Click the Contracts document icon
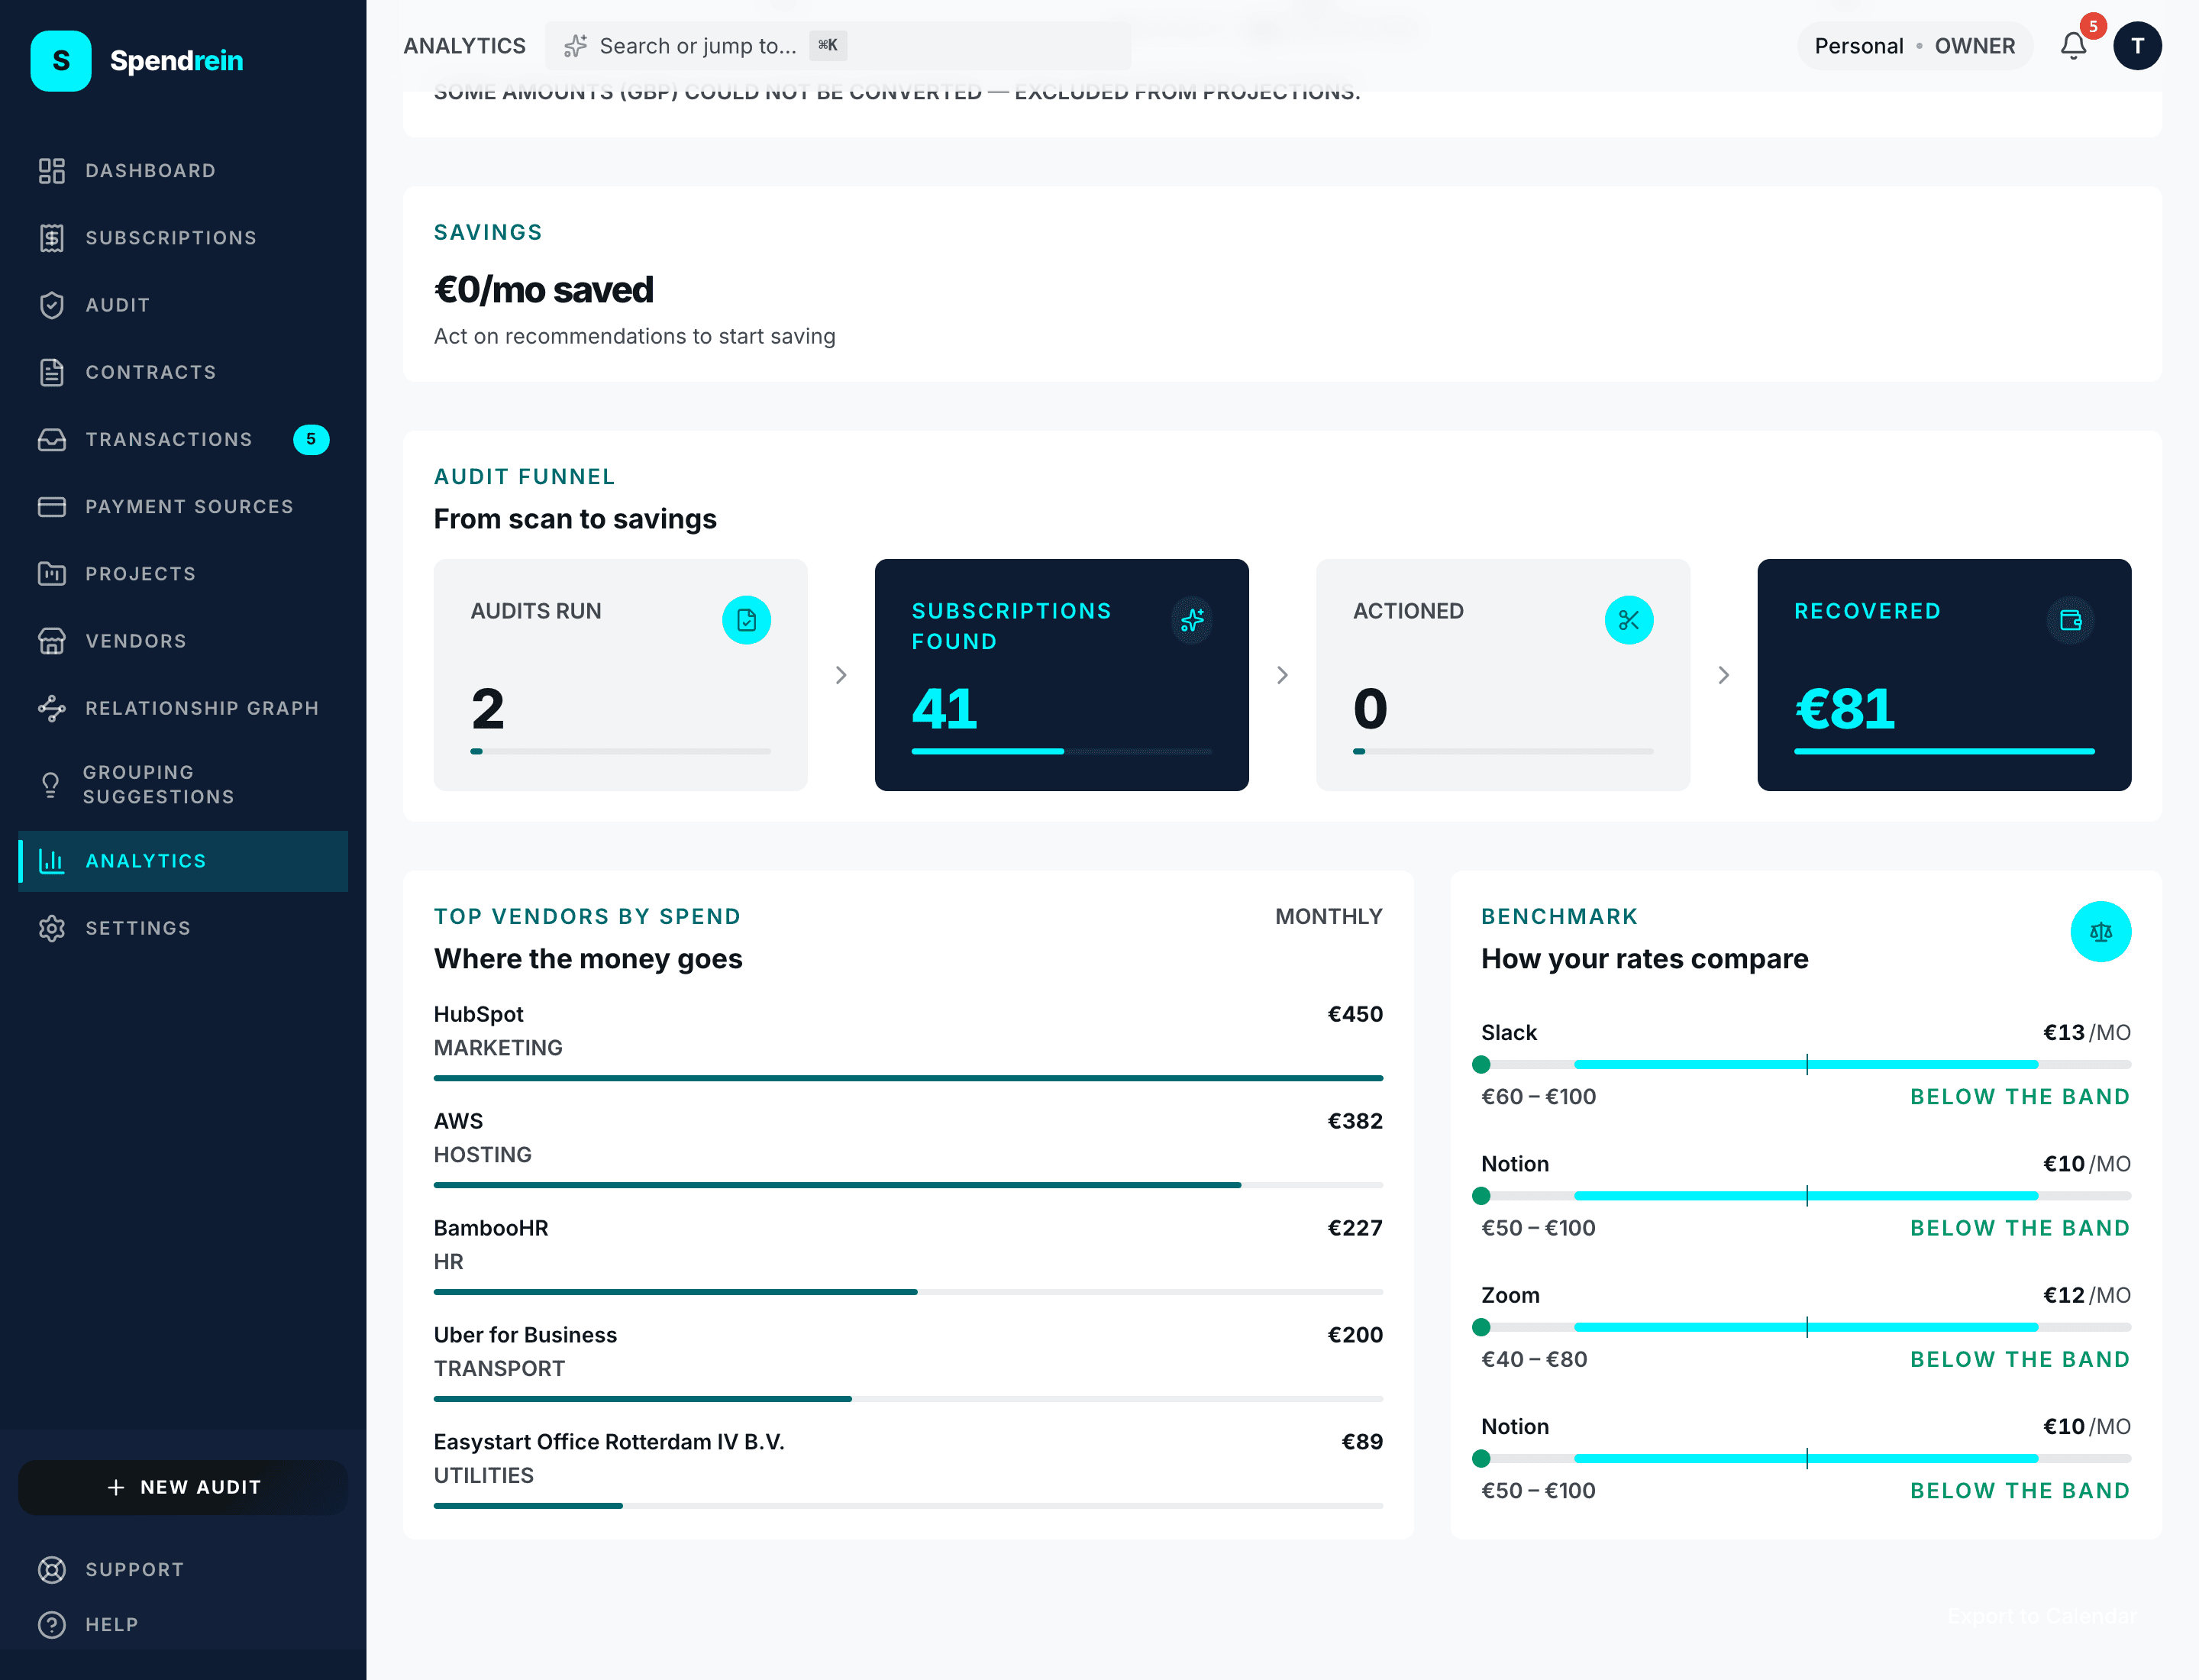This screenshot has height=1680, width=2199. click(x=52, y=372)
